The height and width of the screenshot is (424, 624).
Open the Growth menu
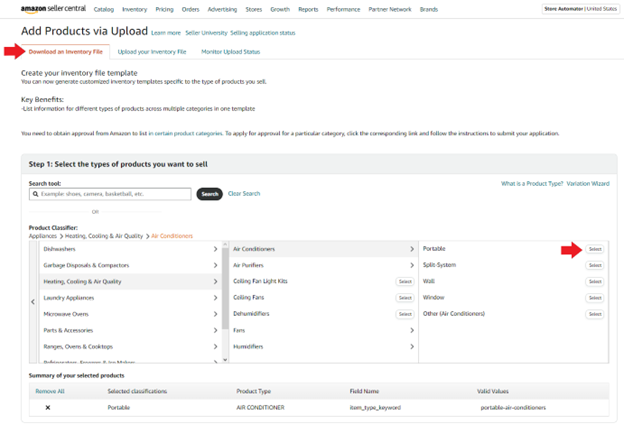click(x=280, y=9)
